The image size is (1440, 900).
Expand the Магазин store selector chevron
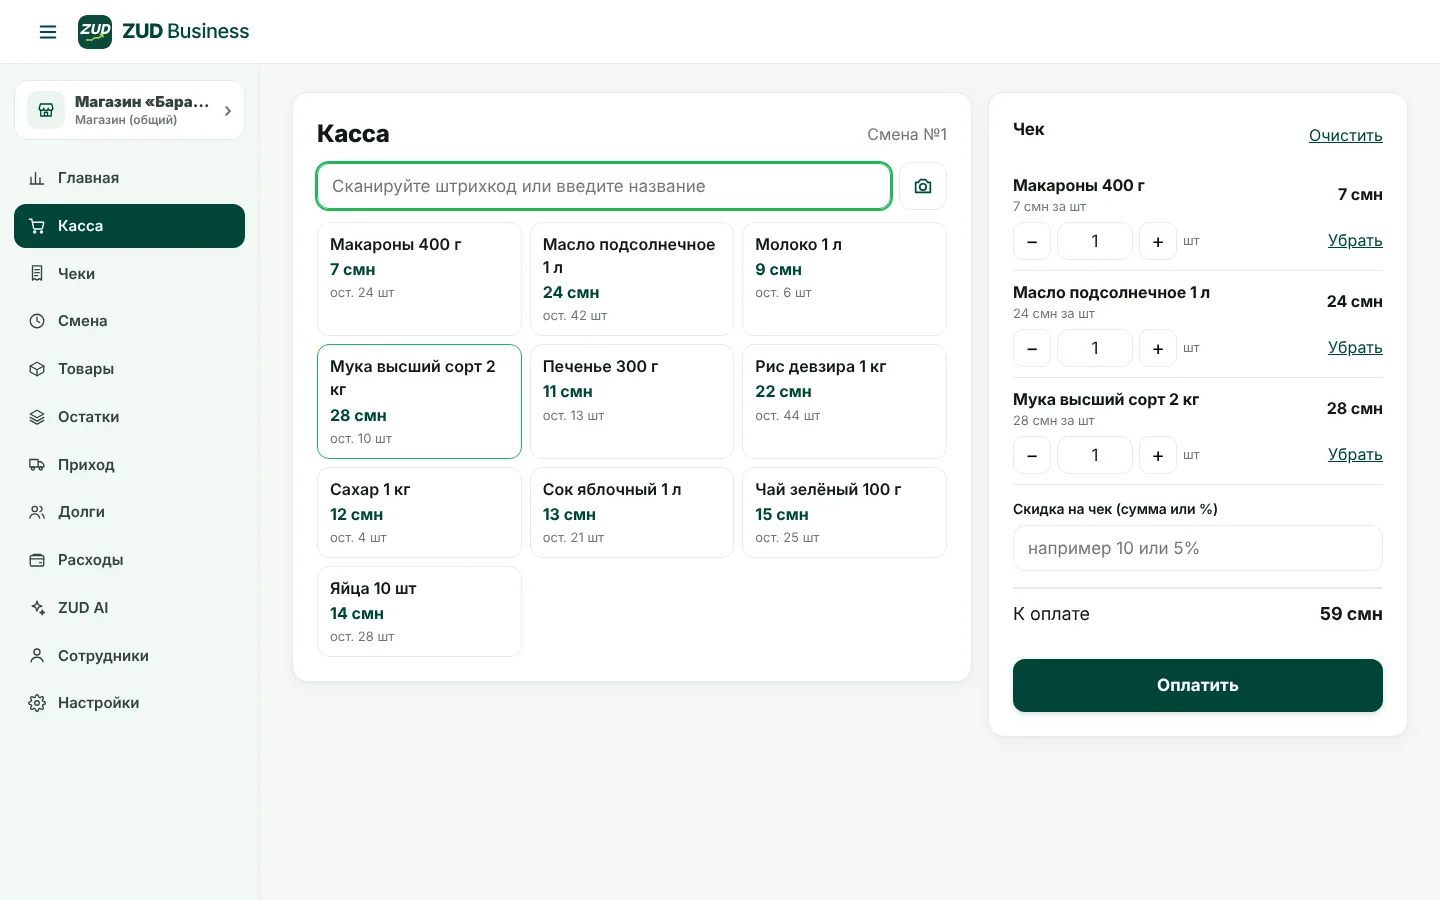228,111
